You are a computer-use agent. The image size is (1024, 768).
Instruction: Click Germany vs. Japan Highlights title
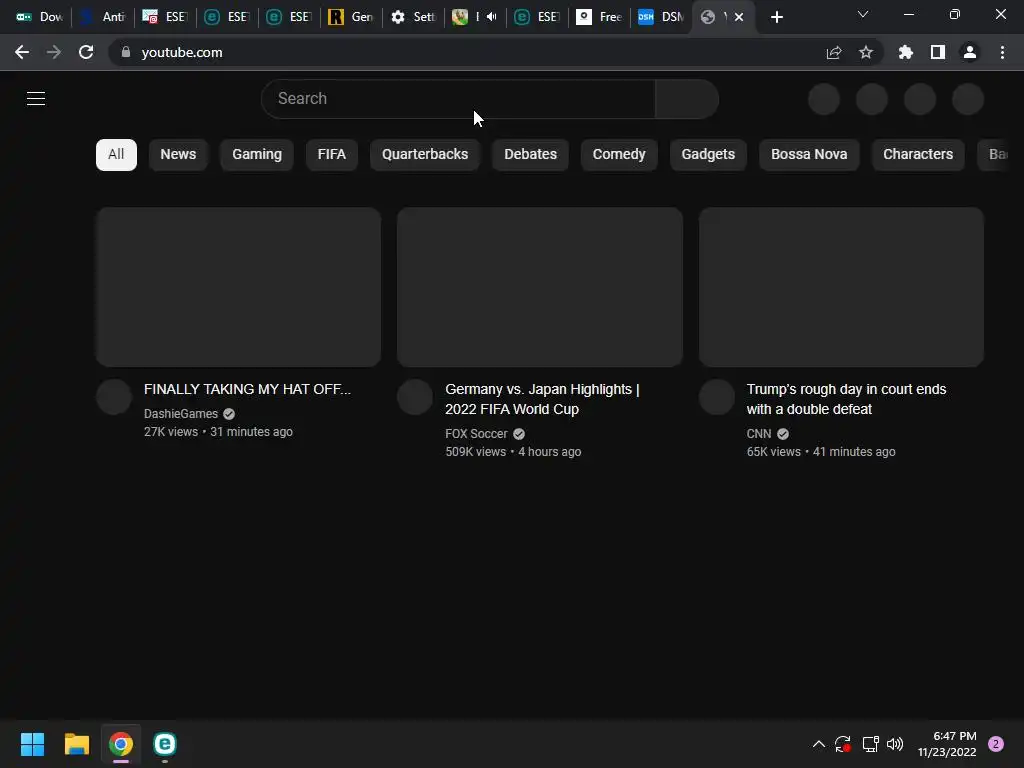[x=543, y=399]
